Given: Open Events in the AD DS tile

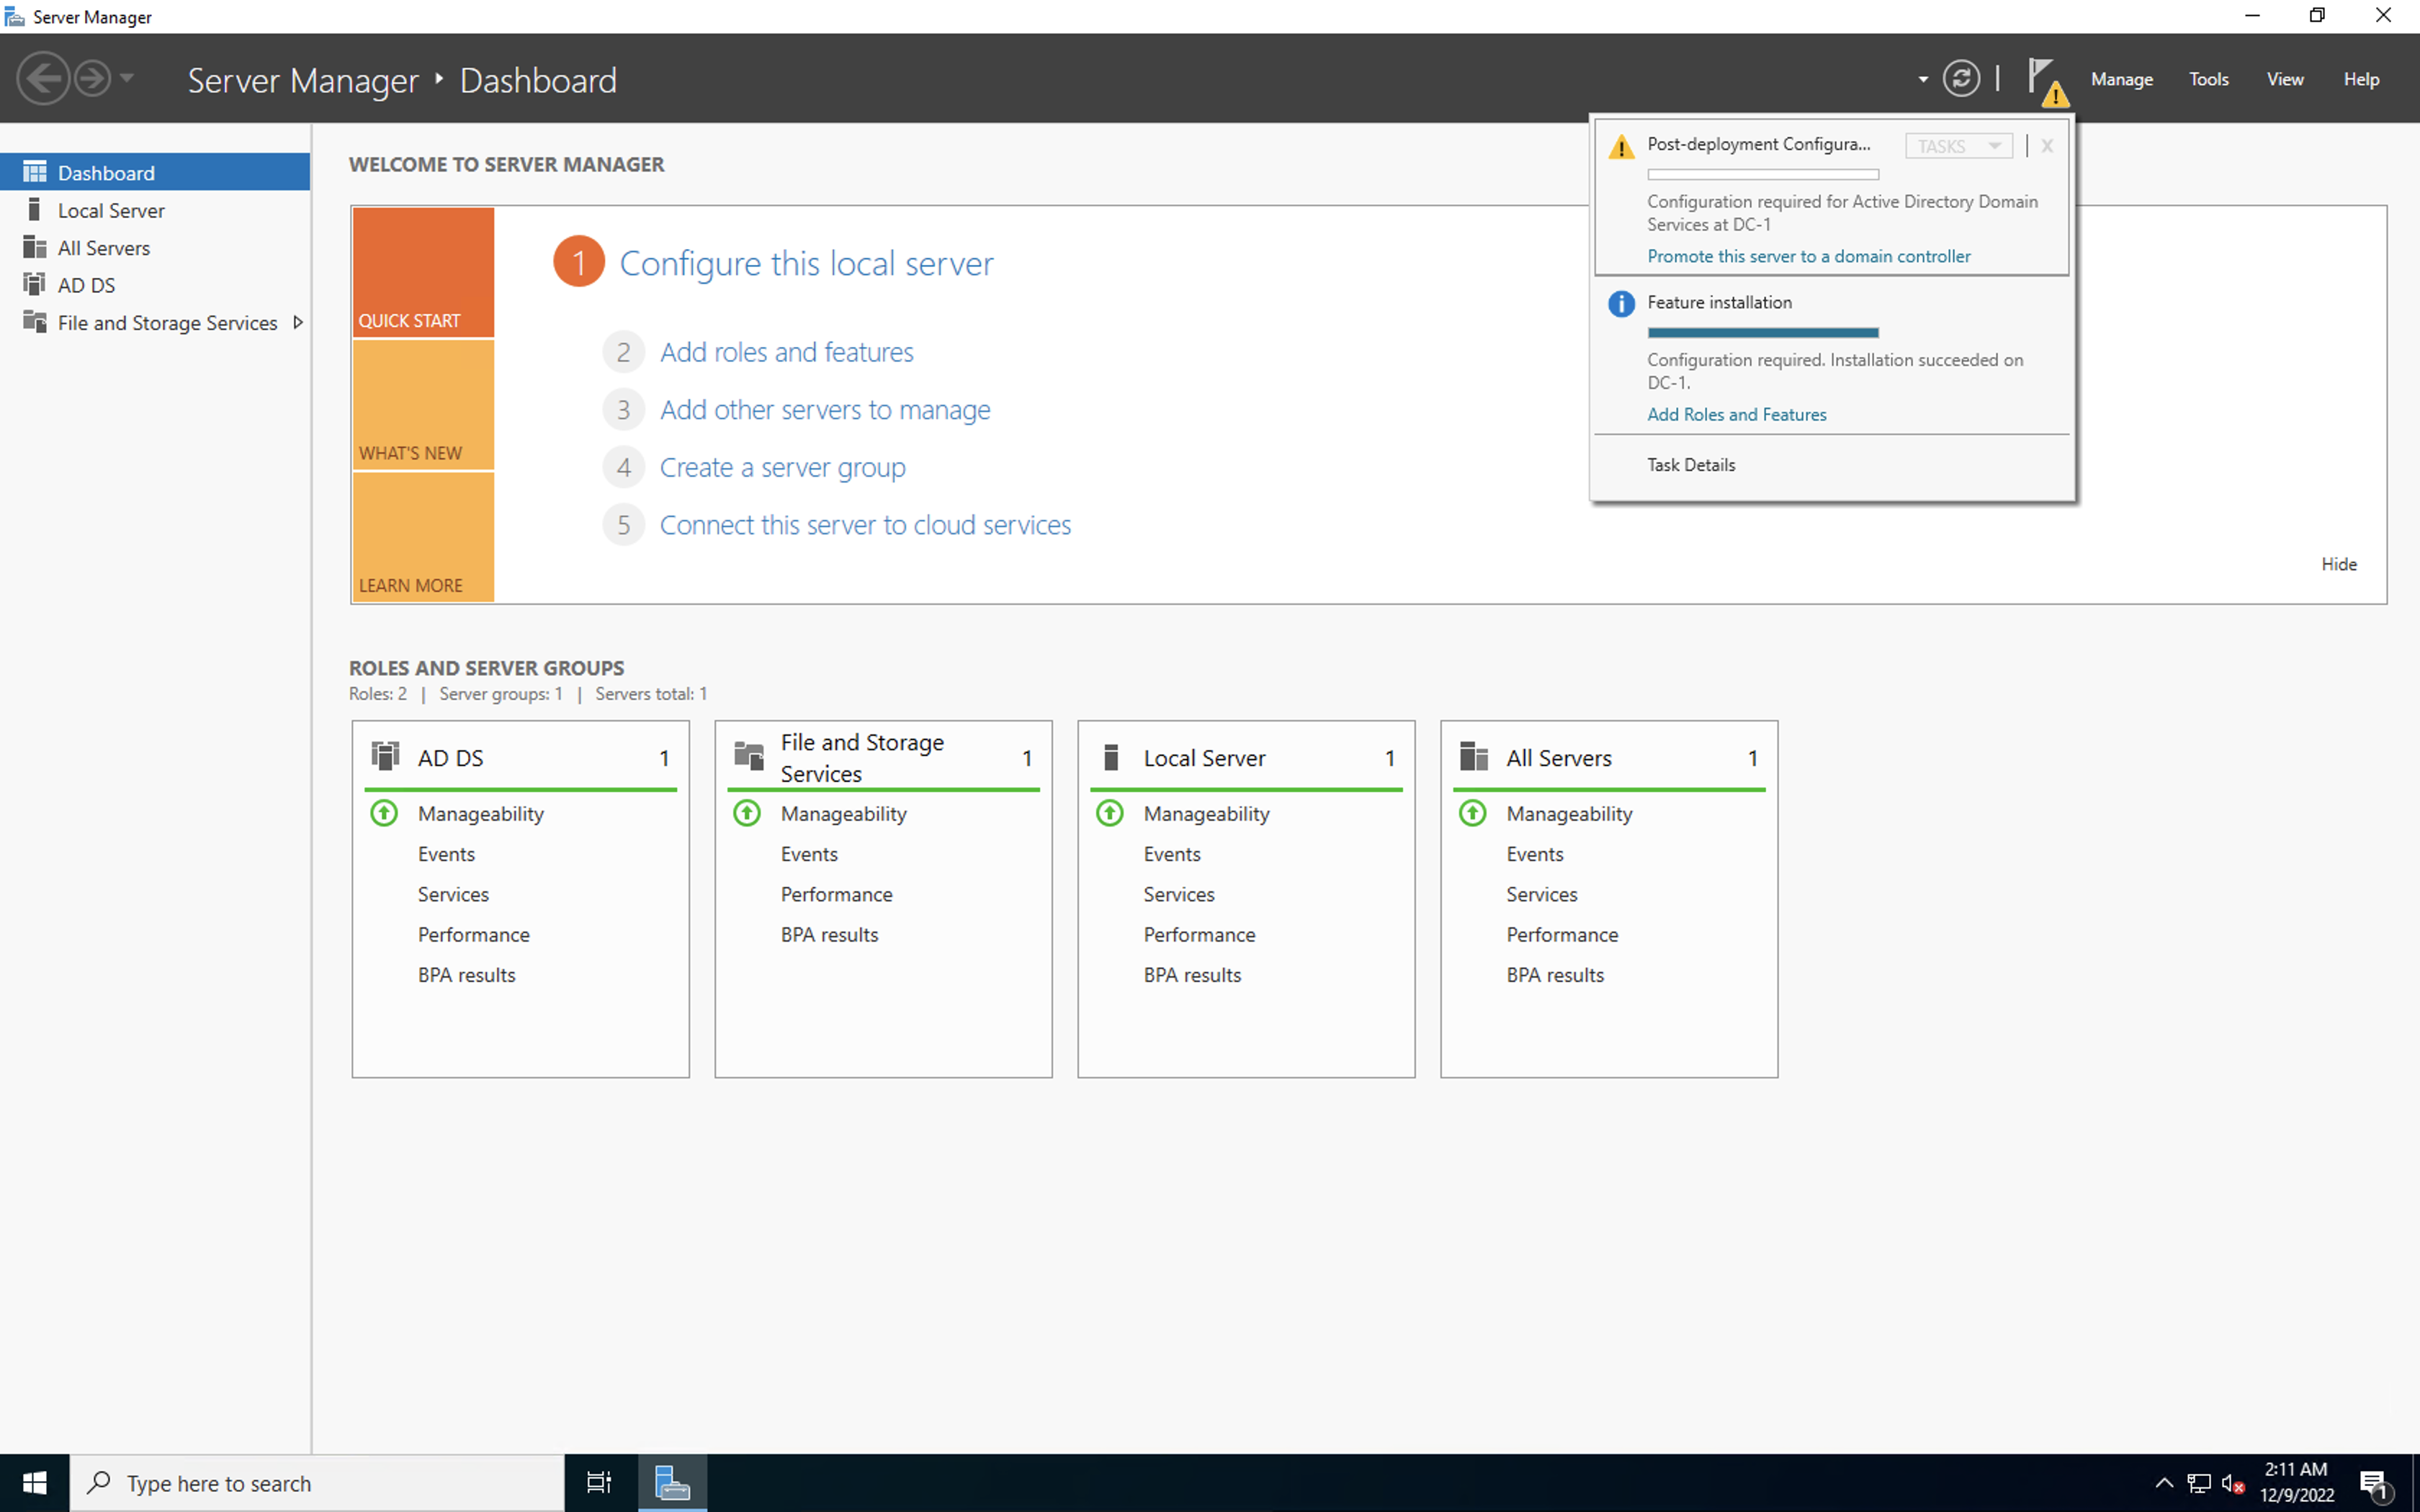Looking at the screenshot, I should coord(446,854).
